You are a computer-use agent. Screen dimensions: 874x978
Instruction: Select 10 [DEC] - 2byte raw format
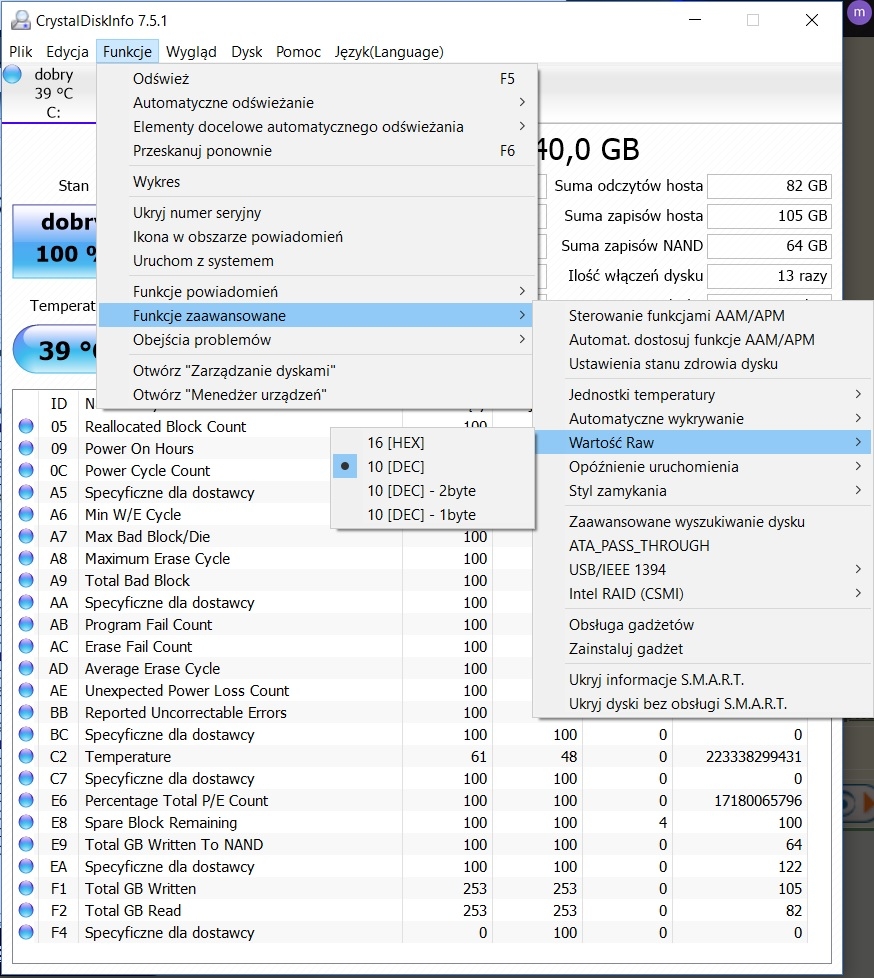432,491
